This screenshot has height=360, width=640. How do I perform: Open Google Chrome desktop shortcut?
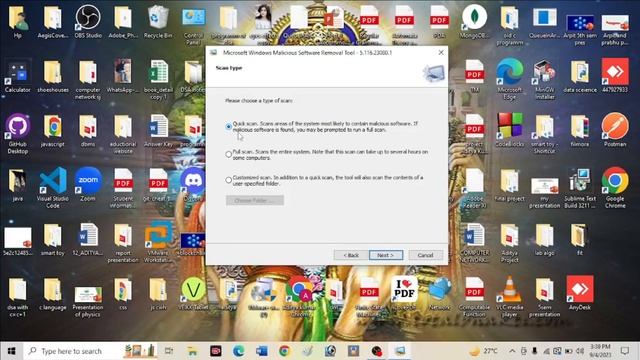click(615, 187)
